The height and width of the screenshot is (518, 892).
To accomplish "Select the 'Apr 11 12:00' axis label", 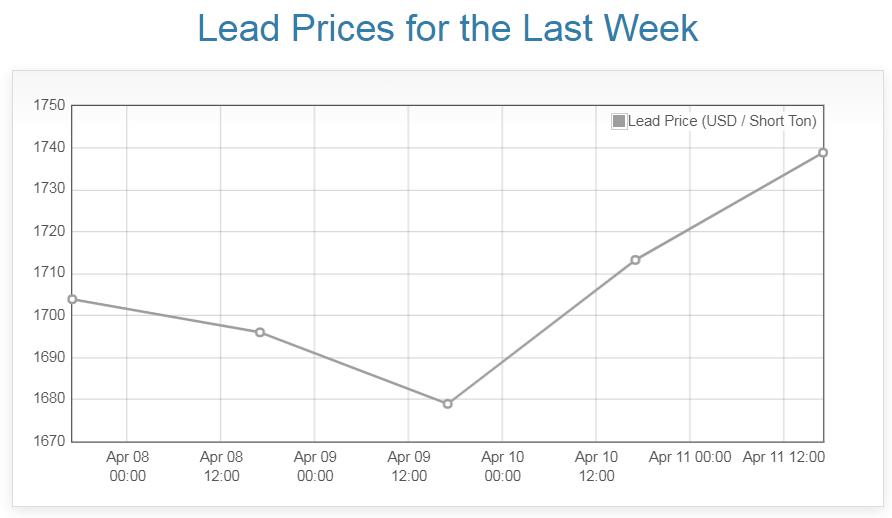I will (784, 457).
